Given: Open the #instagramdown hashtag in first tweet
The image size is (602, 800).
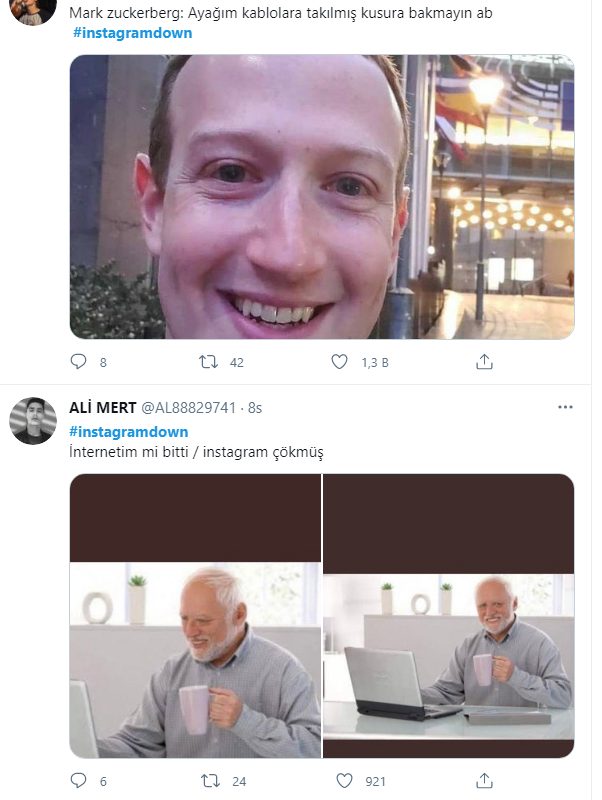Looking at the screenshot, I should pyautogui.click(x=133, y=33).
